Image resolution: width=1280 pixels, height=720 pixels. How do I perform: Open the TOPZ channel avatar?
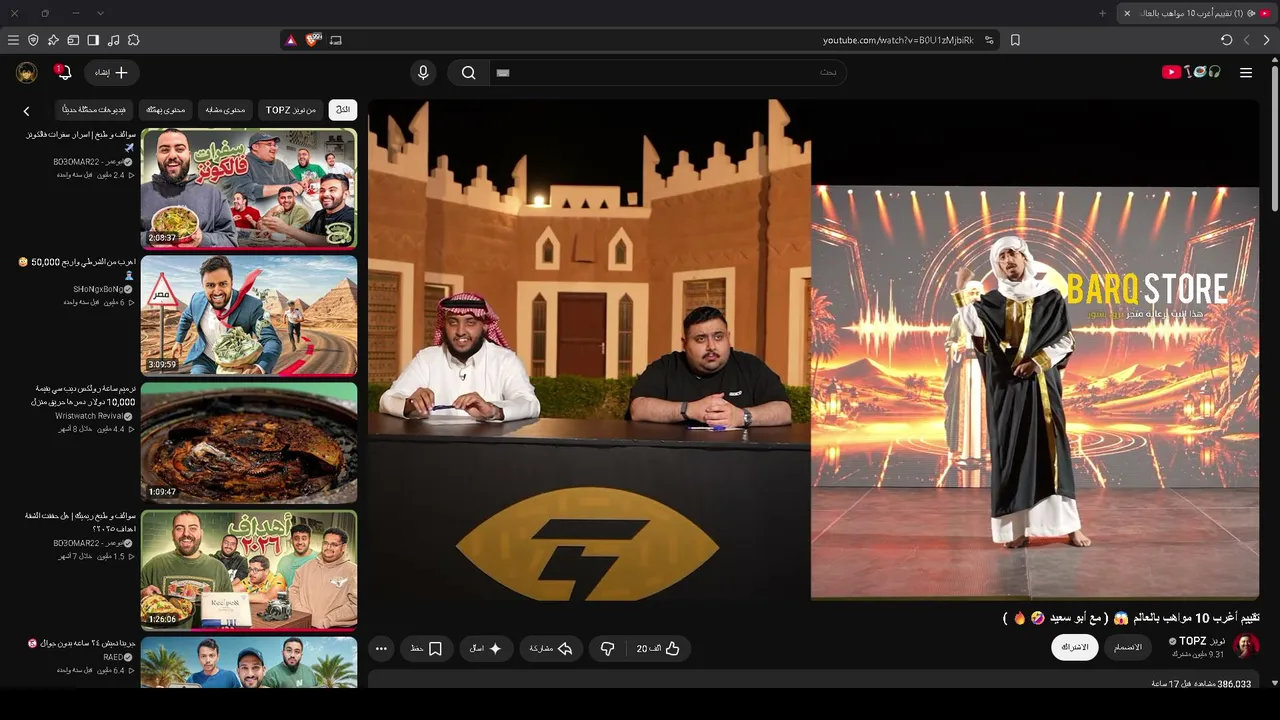tap(1246, 647)
